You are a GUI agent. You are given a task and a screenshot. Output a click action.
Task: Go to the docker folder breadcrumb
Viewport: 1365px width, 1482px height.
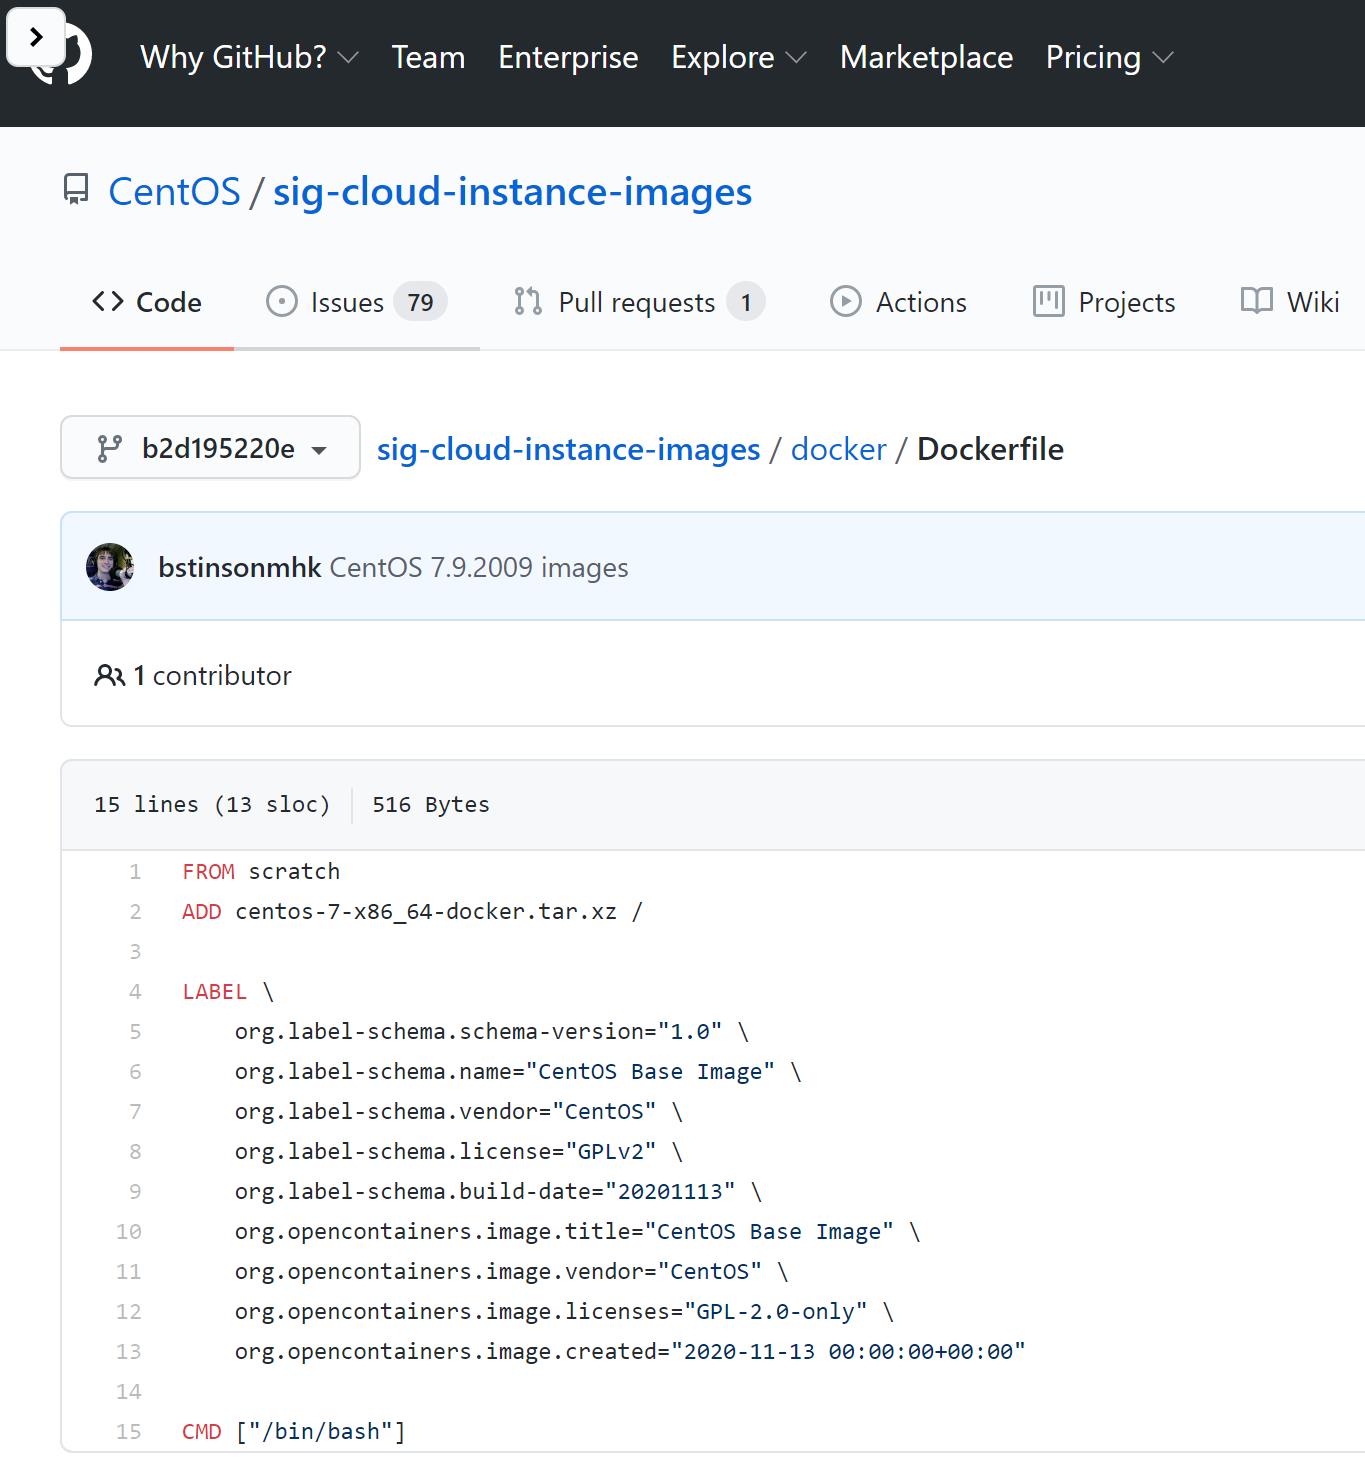click(x=838, y=449)
